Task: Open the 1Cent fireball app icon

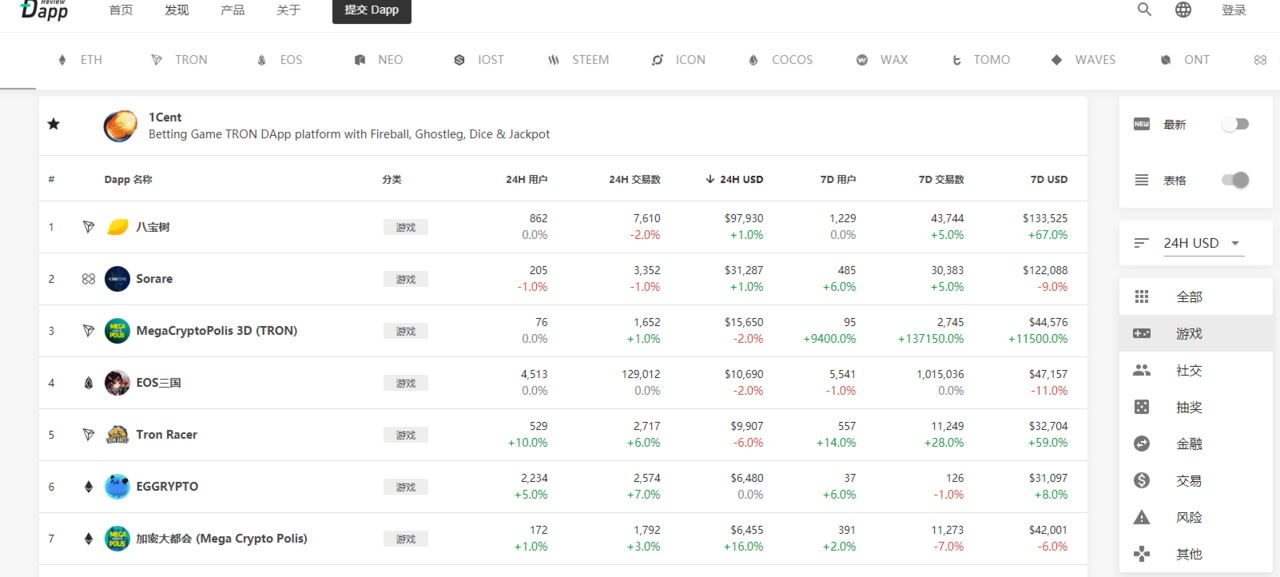Action: [x=120, y=126]
